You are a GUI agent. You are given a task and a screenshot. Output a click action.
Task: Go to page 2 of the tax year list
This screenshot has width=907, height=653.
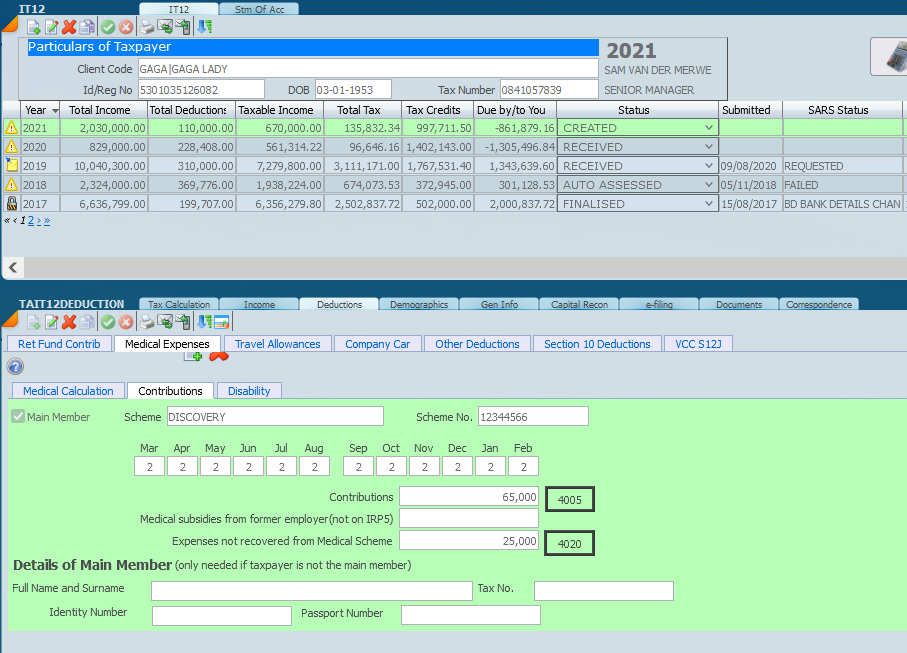tap(31, 220)
